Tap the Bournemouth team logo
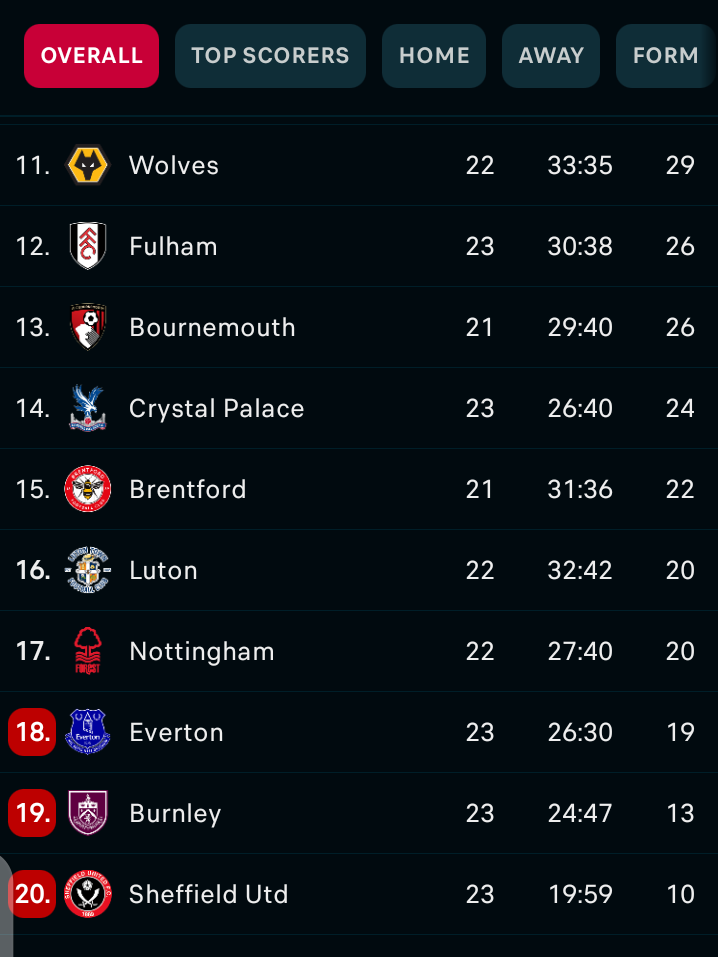 (x=88, y=327)
